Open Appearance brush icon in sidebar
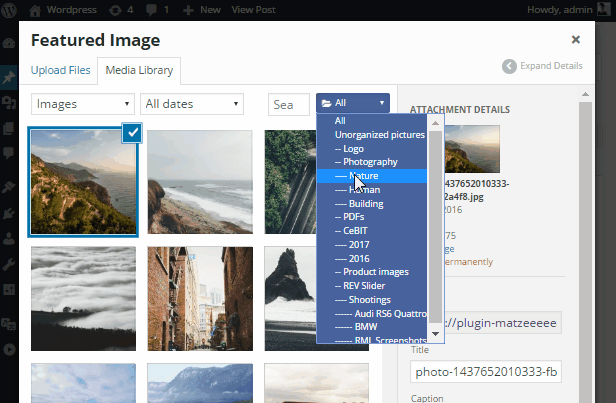The height and width of the screenshot is (403, 616). [9, 187]
